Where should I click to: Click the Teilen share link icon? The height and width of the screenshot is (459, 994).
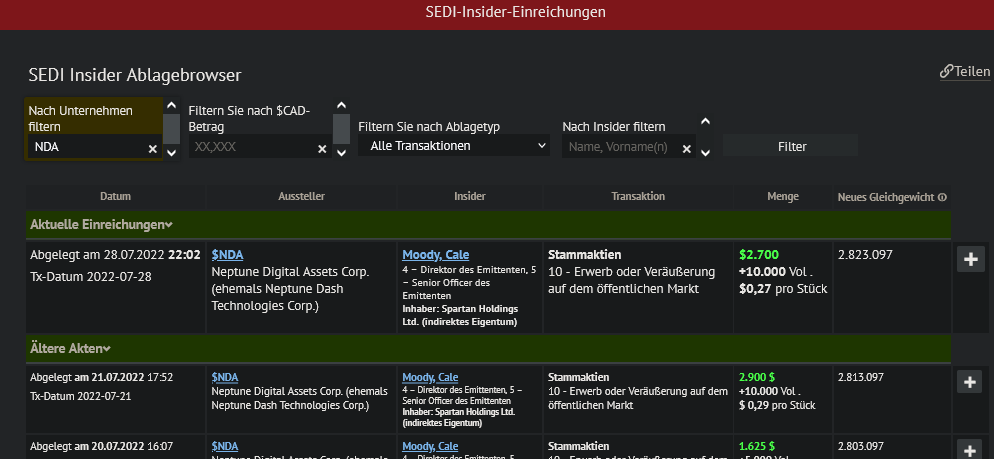[x=945, y=72]
